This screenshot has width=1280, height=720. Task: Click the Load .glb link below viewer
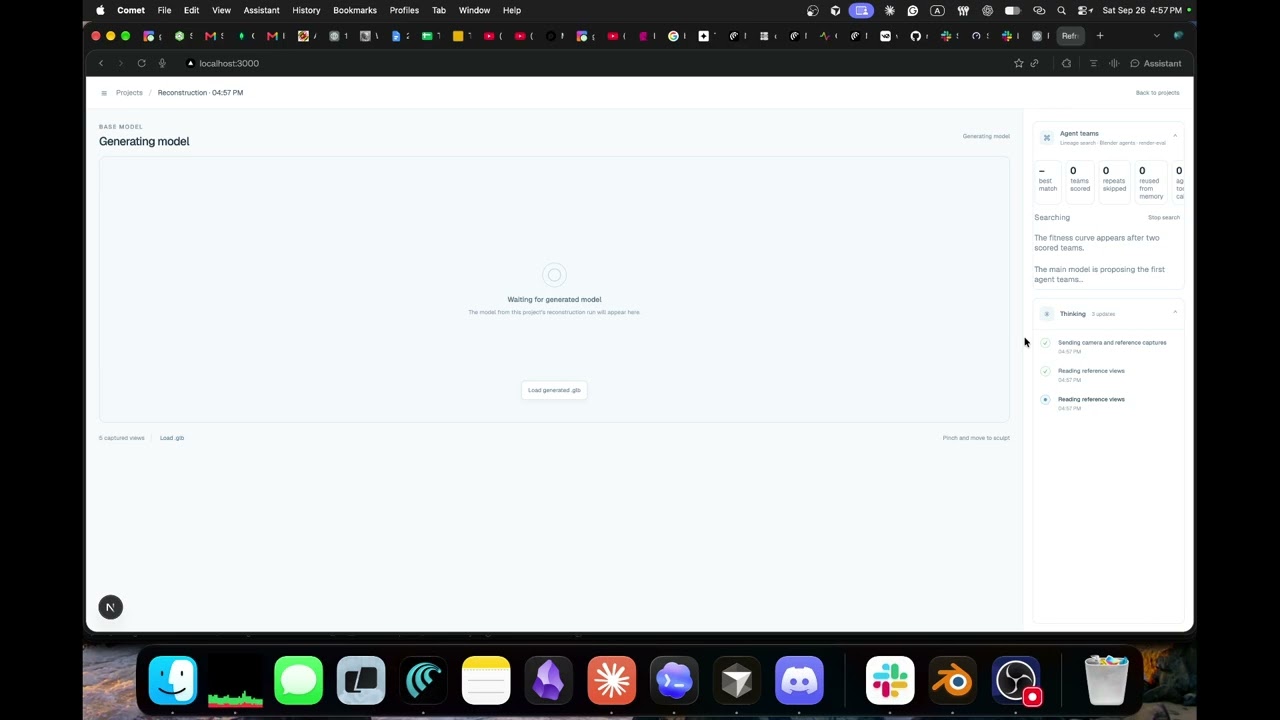[172, 438]
